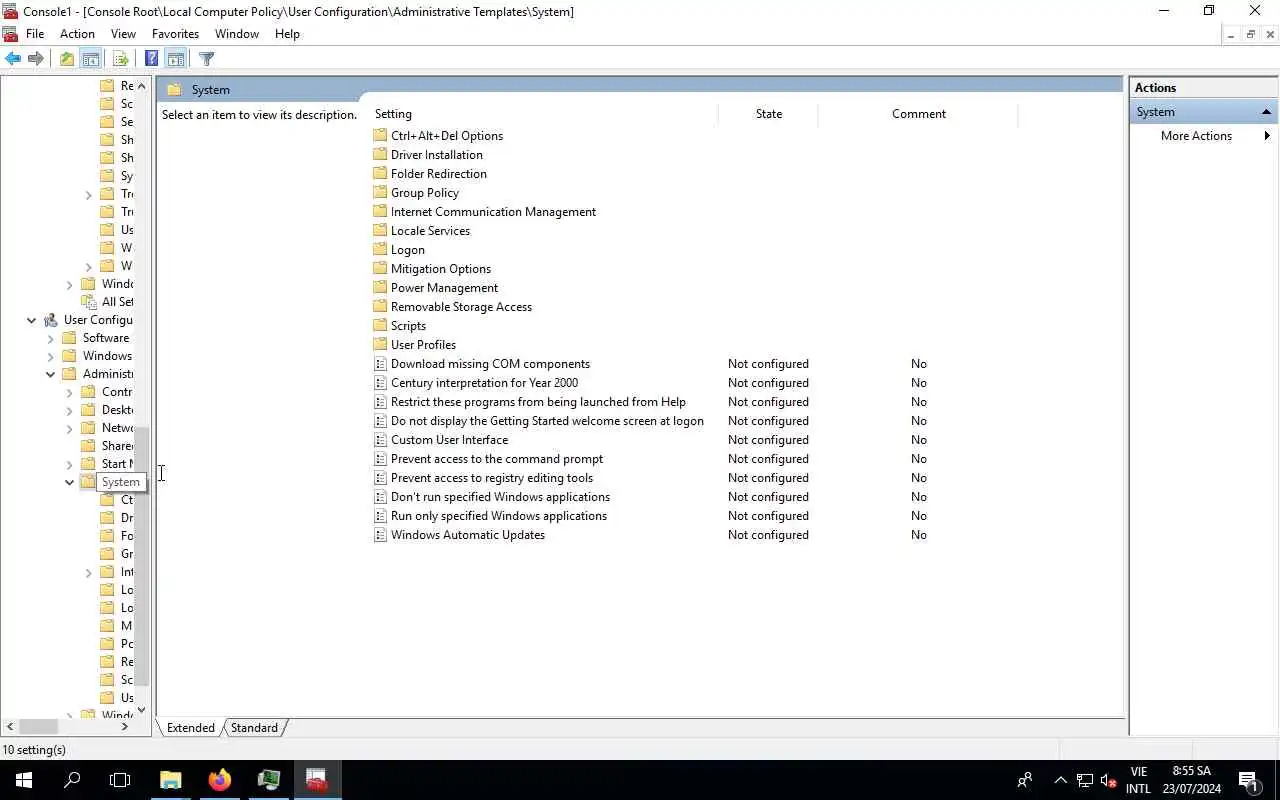Collapse the System tree node

click(70, 482)
